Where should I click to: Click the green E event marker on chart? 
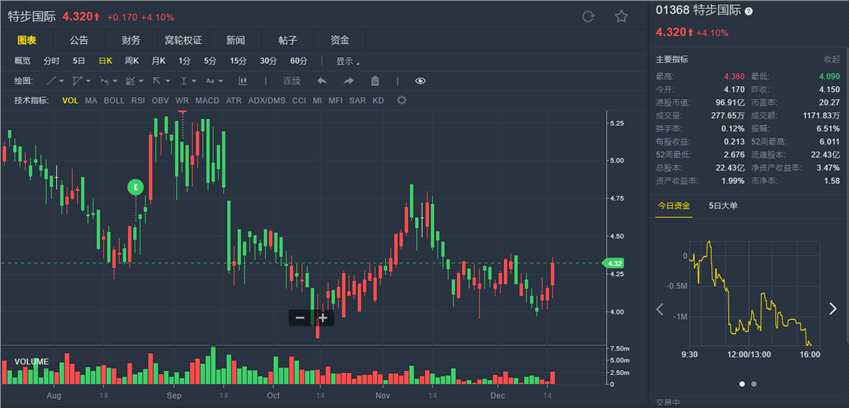[x=136, y=187]
